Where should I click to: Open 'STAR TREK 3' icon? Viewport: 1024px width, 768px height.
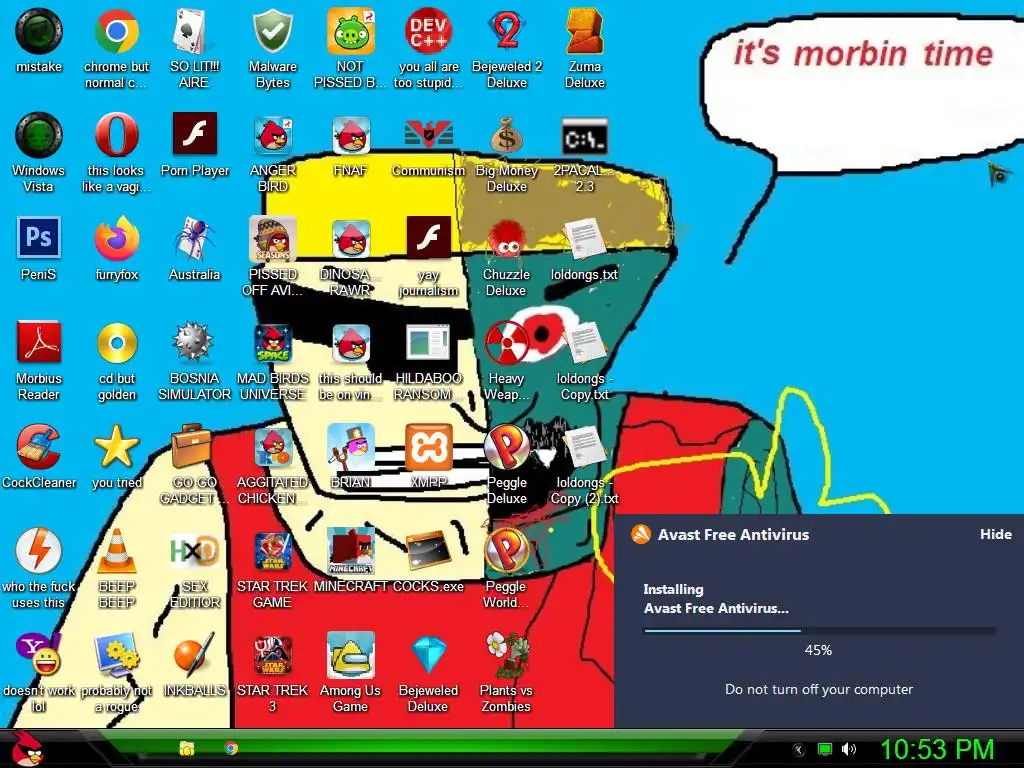click(272, 654)
